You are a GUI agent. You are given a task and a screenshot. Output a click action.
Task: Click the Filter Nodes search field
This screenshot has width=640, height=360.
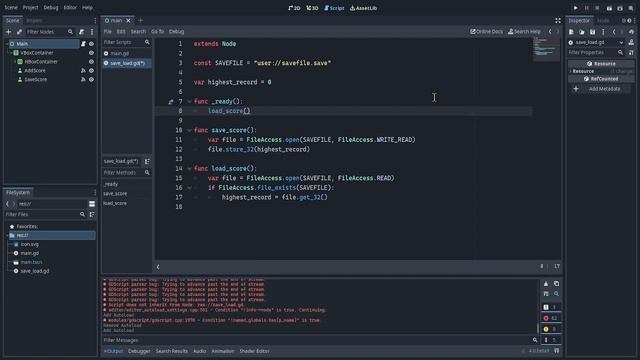[50, 31]
